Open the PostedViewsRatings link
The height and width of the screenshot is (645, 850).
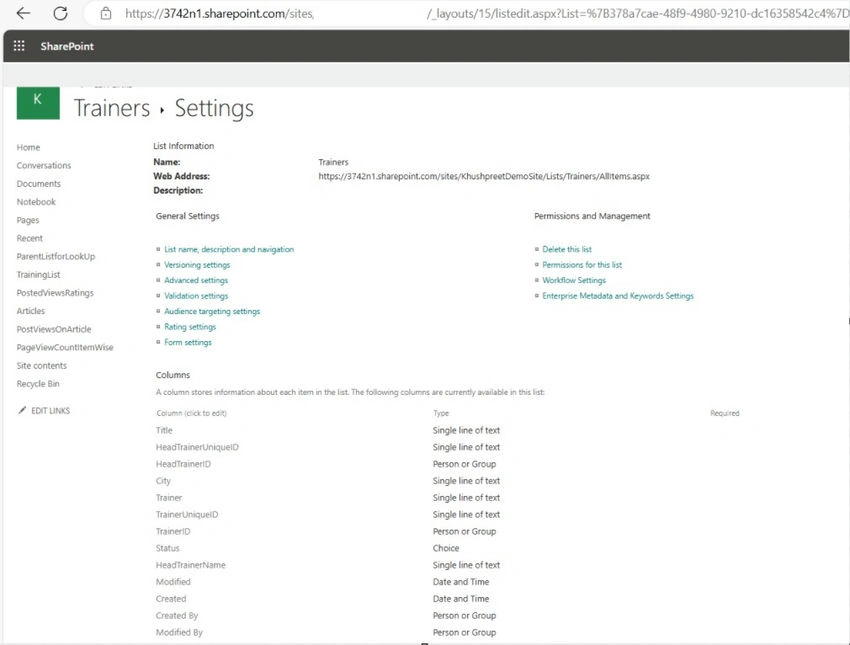(x=55, y=293)
